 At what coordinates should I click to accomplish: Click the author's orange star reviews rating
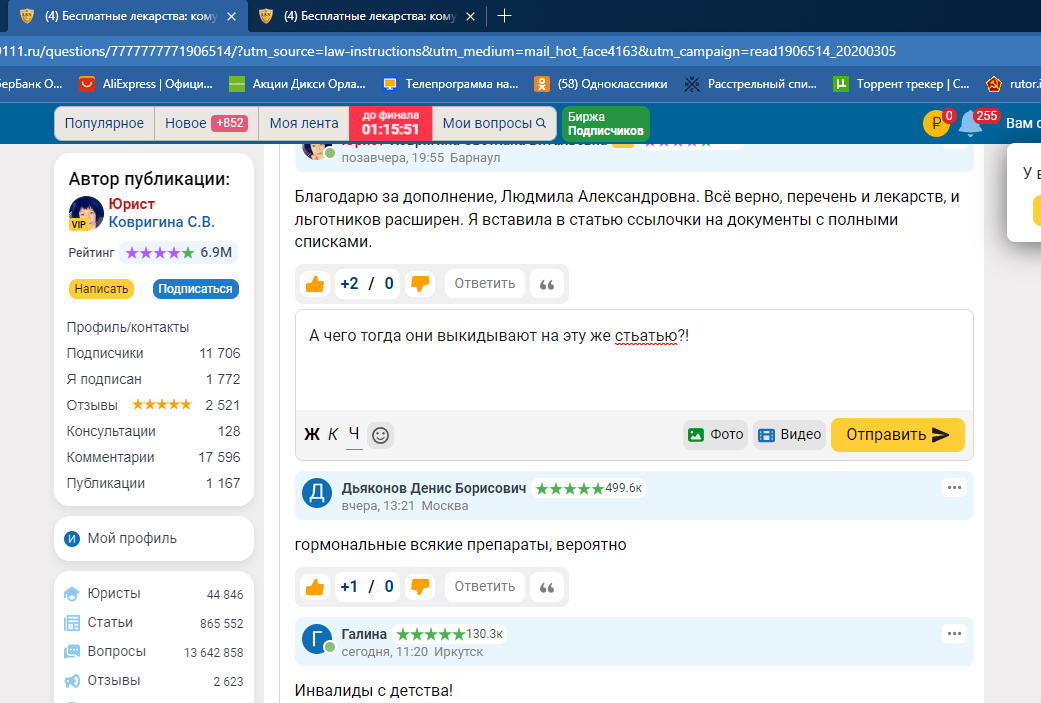[161, 405]
